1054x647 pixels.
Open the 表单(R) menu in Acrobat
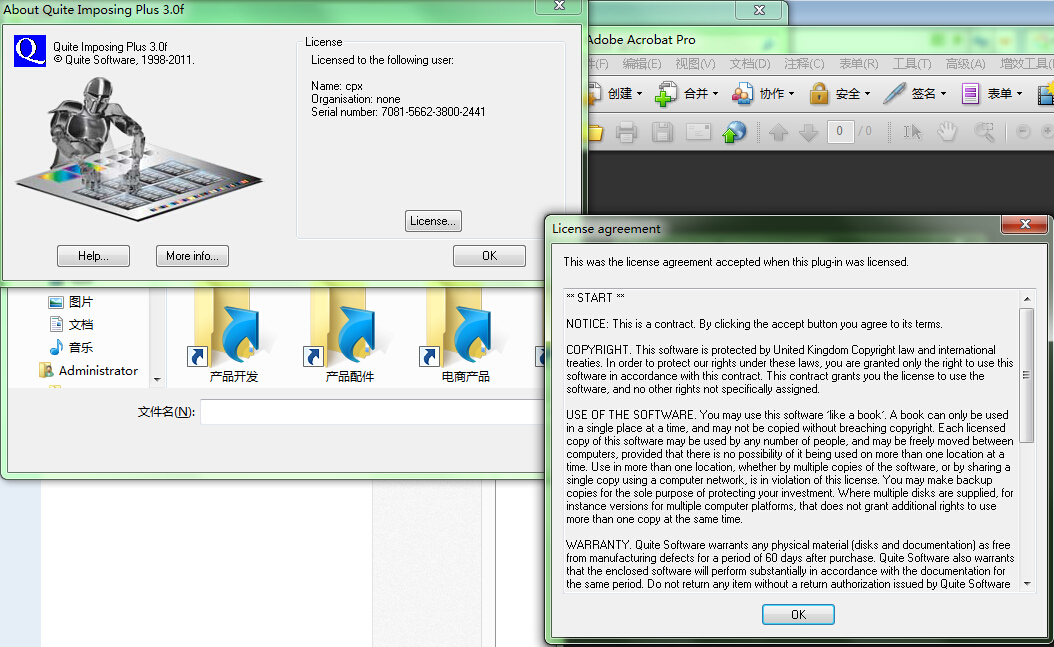[858, 64]
